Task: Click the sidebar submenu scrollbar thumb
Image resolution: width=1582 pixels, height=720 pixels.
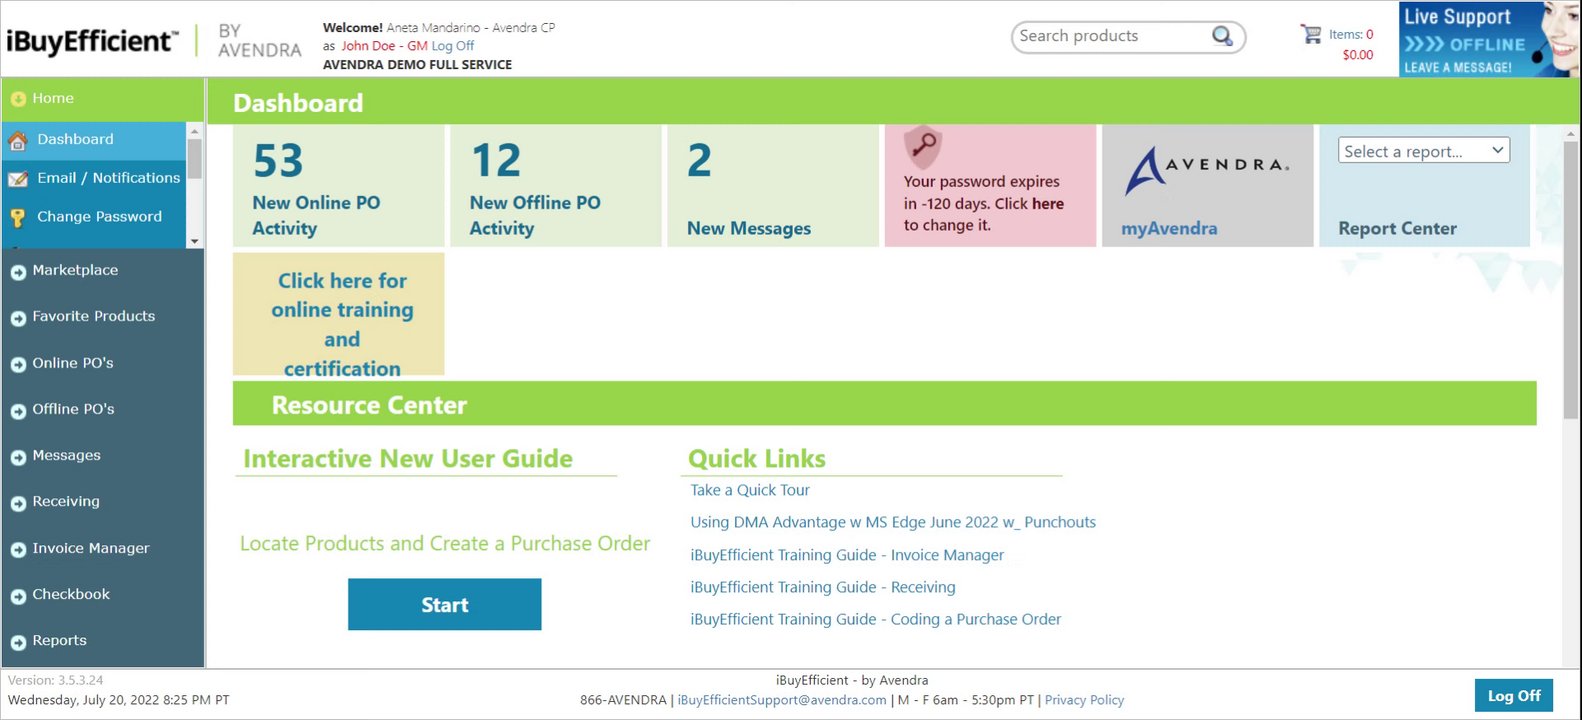Action: coord(194,159)
